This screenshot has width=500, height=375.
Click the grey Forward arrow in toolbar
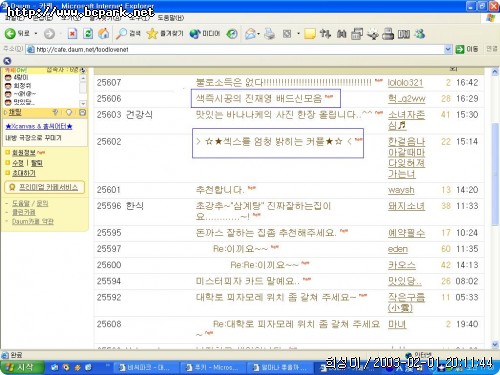point(49,34)
